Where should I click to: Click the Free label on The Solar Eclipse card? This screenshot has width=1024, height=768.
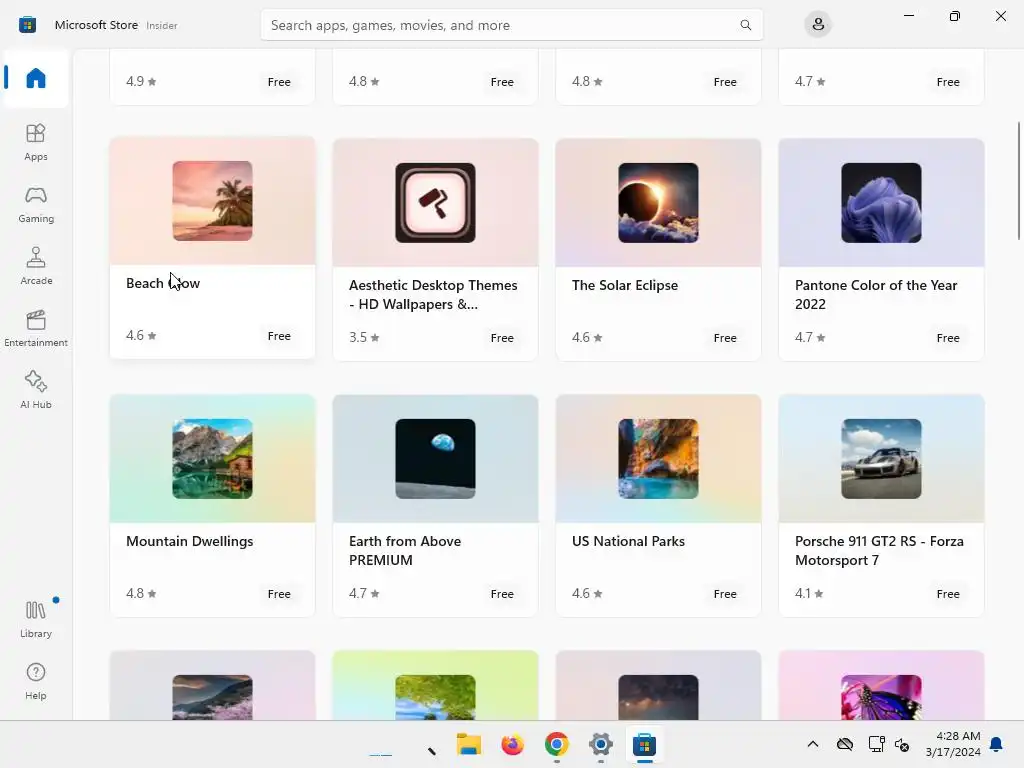coord(725,338)
